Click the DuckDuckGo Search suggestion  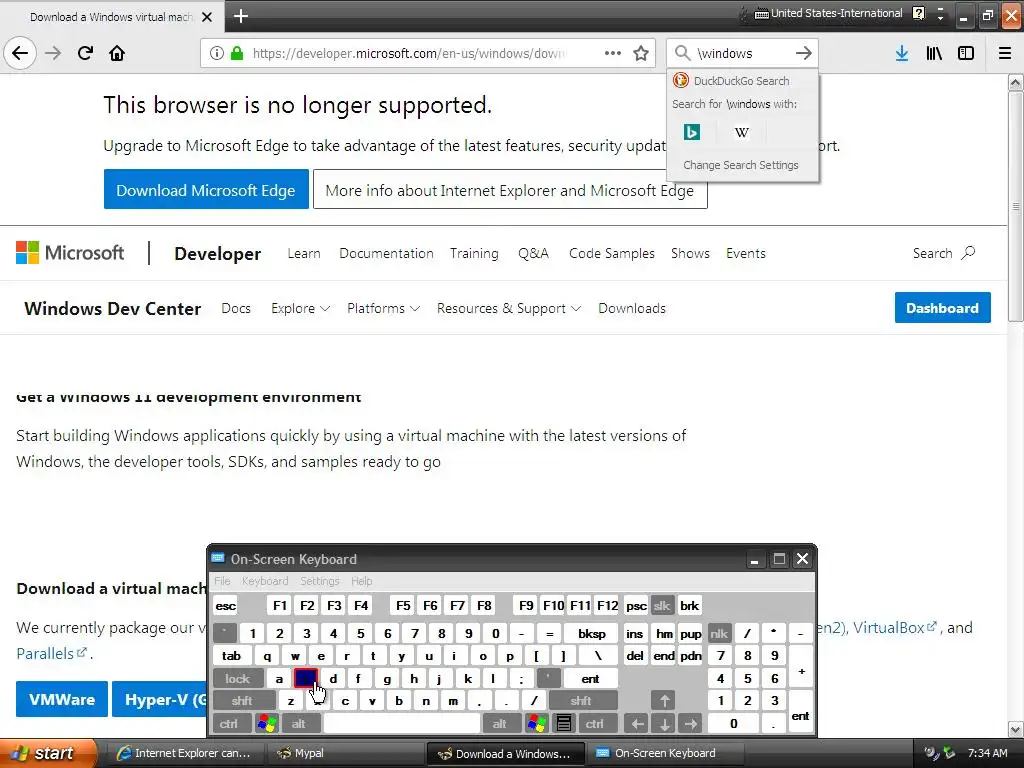pos(743,81)
